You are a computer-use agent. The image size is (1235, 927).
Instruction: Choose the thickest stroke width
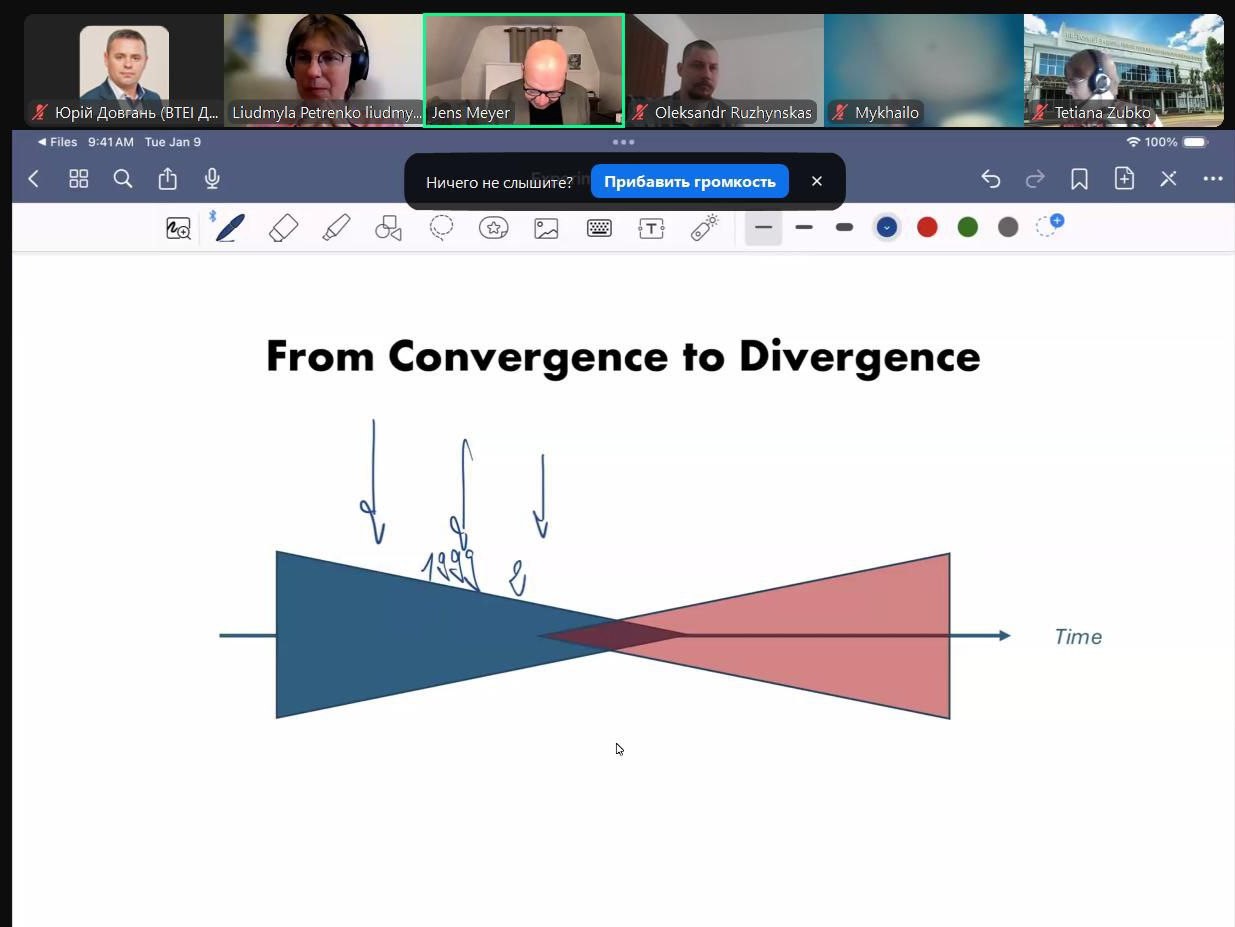point(844,228)
